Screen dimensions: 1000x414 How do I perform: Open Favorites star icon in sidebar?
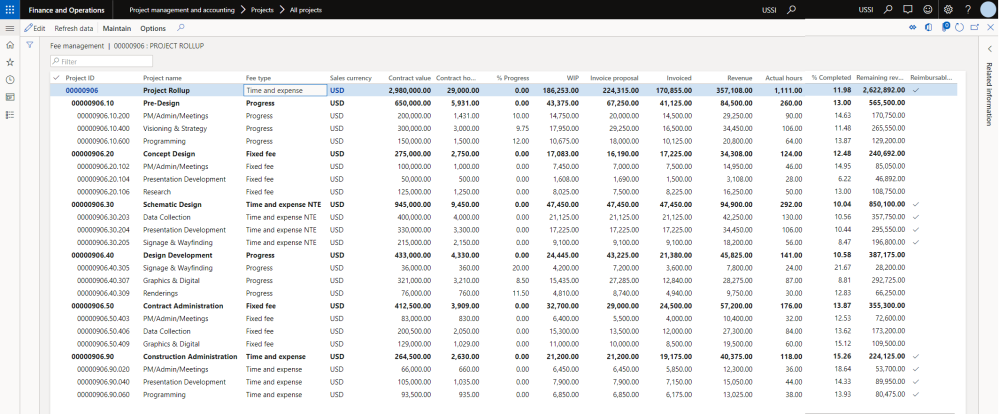click(10, 62)
